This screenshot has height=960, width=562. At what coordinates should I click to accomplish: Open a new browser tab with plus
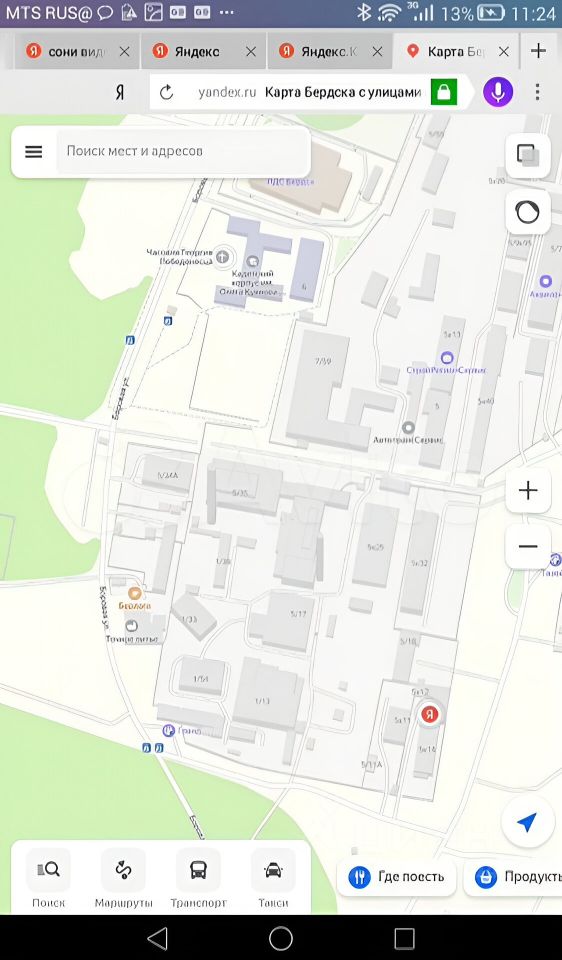click(538, 51)
